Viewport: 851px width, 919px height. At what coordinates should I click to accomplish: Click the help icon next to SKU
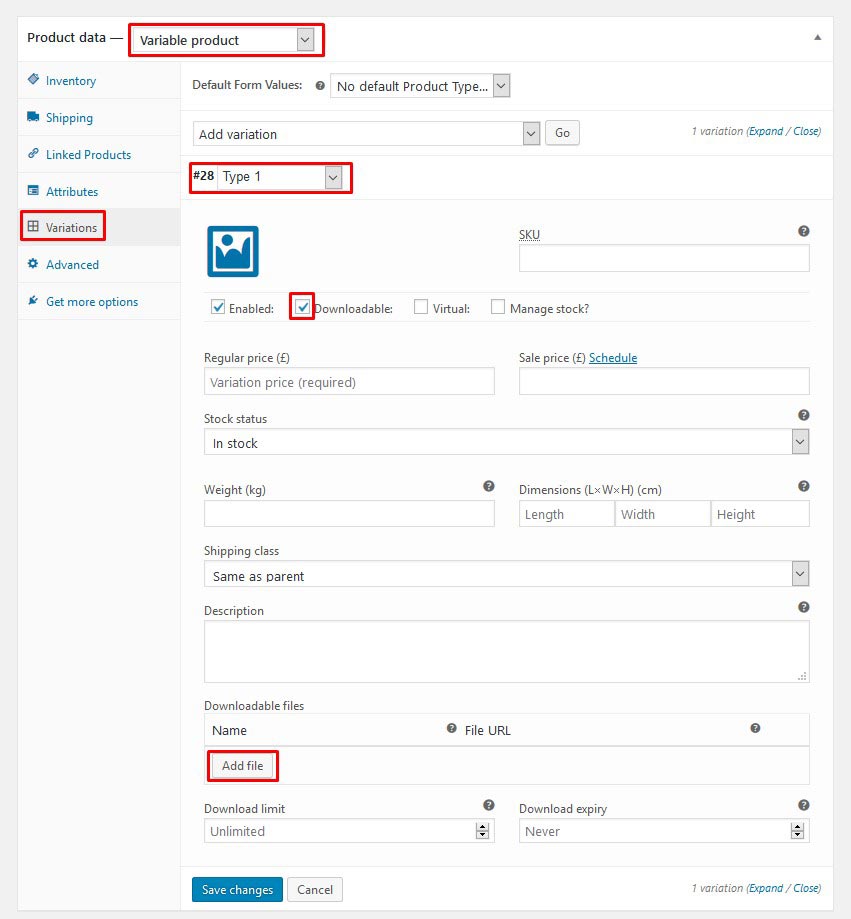pos(803,231)
